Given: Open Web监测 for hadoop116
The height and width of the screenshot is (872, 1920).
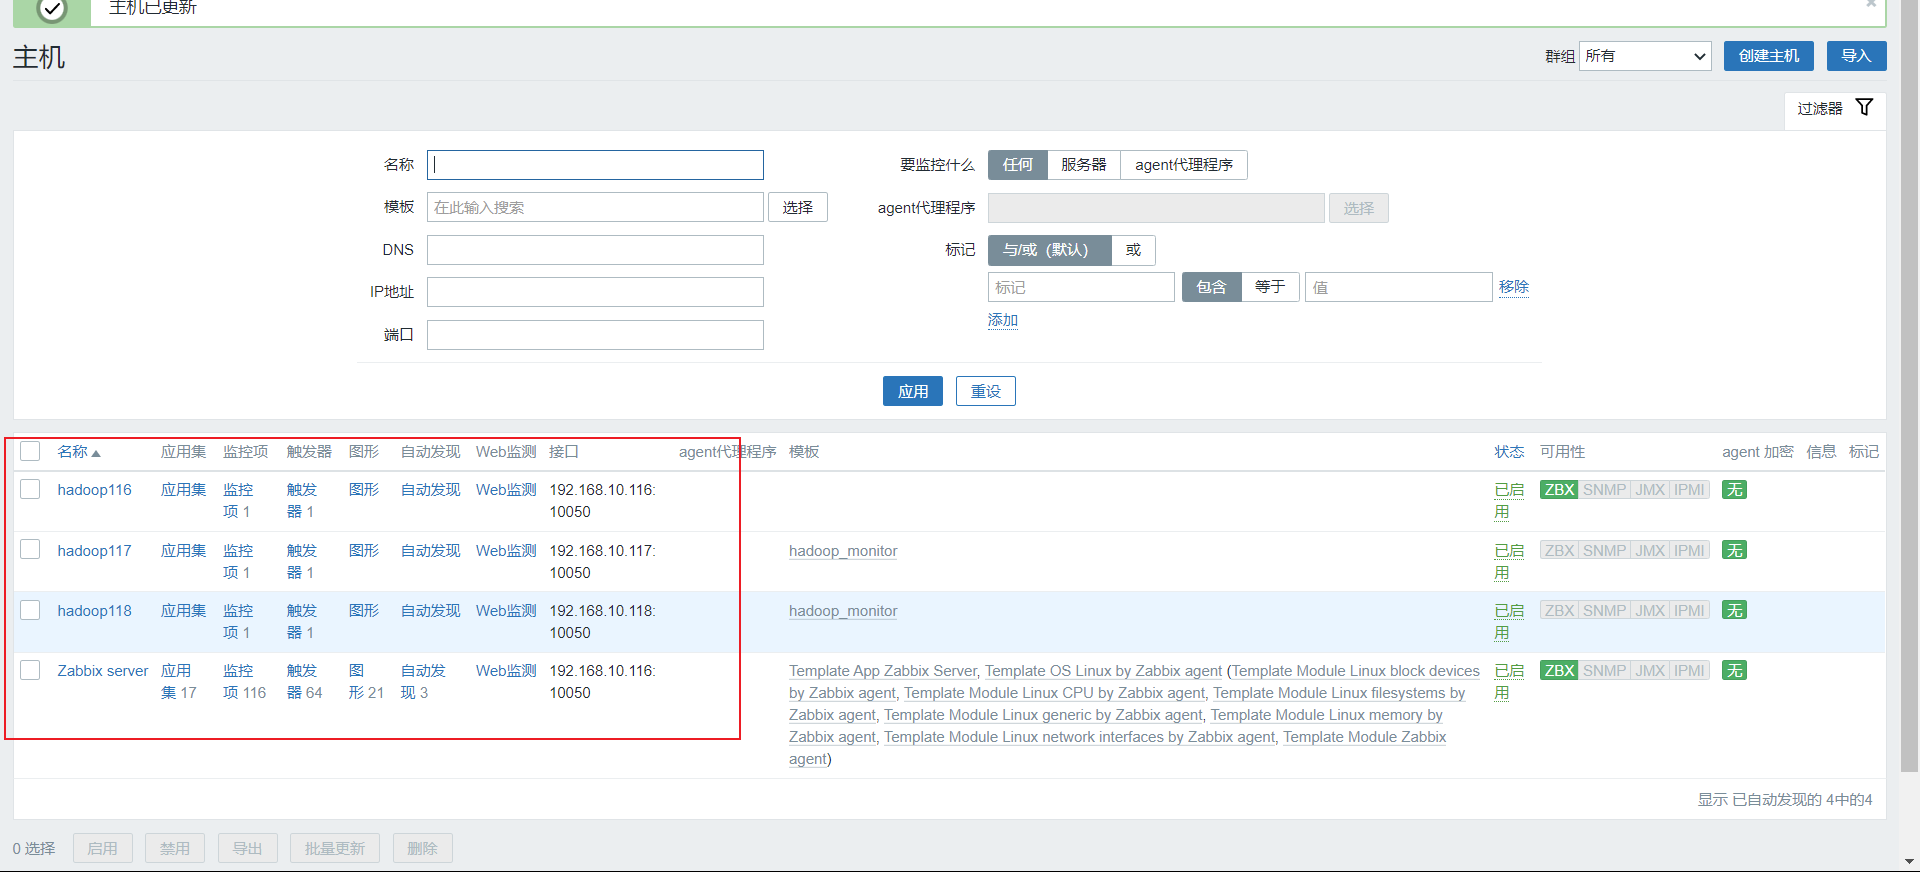Looking at the screenshot, I should pos(506,490).
